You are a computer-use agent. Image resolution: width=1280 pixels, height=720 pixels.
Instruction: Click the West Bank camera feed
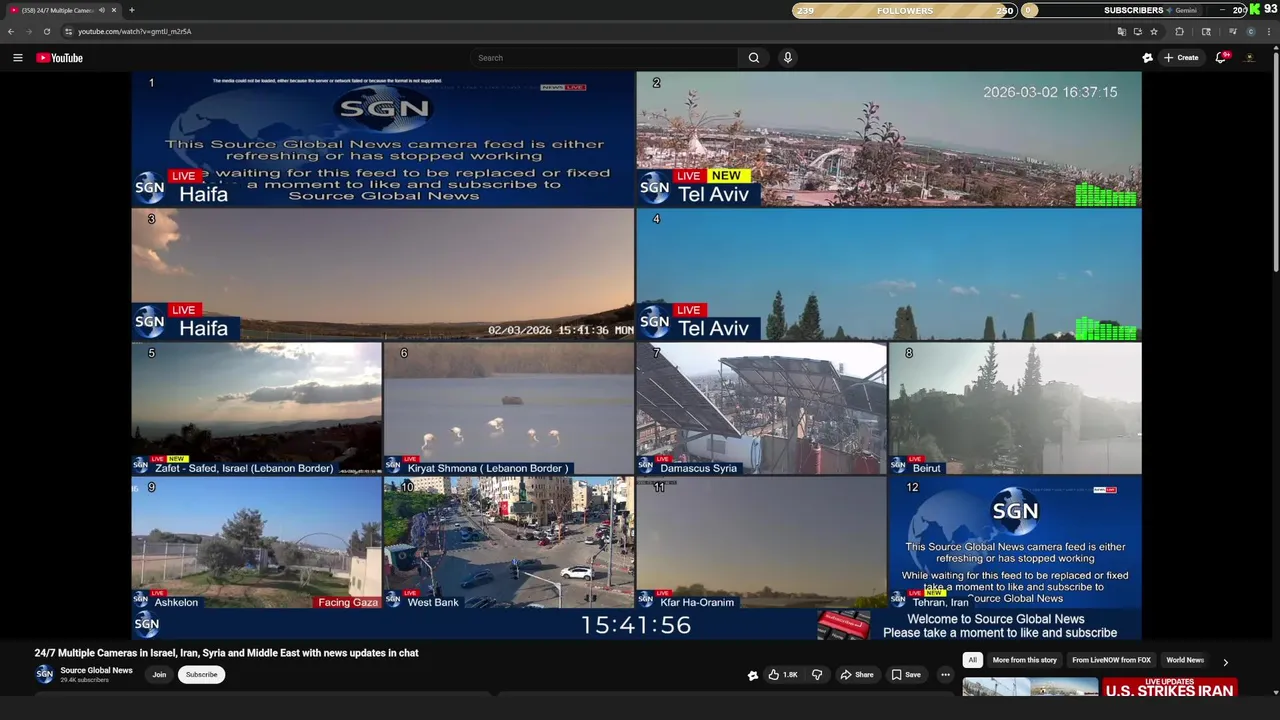pyautogui.click(x=509, y=542)
